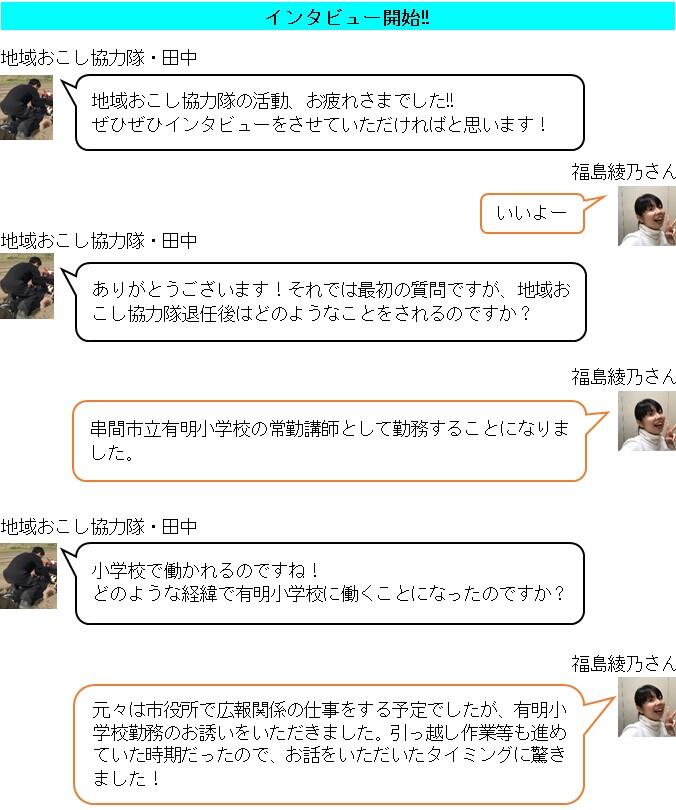Screen dimensions: 676x810
Task: Click Fukushima's avatar beside 元々は市役所 bubble
Action: click(x=647, y=707)
